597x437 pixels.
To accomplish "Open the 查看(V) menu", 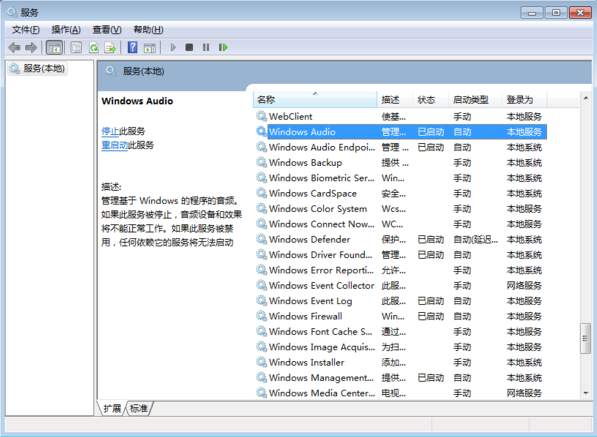I will point(107,30).
